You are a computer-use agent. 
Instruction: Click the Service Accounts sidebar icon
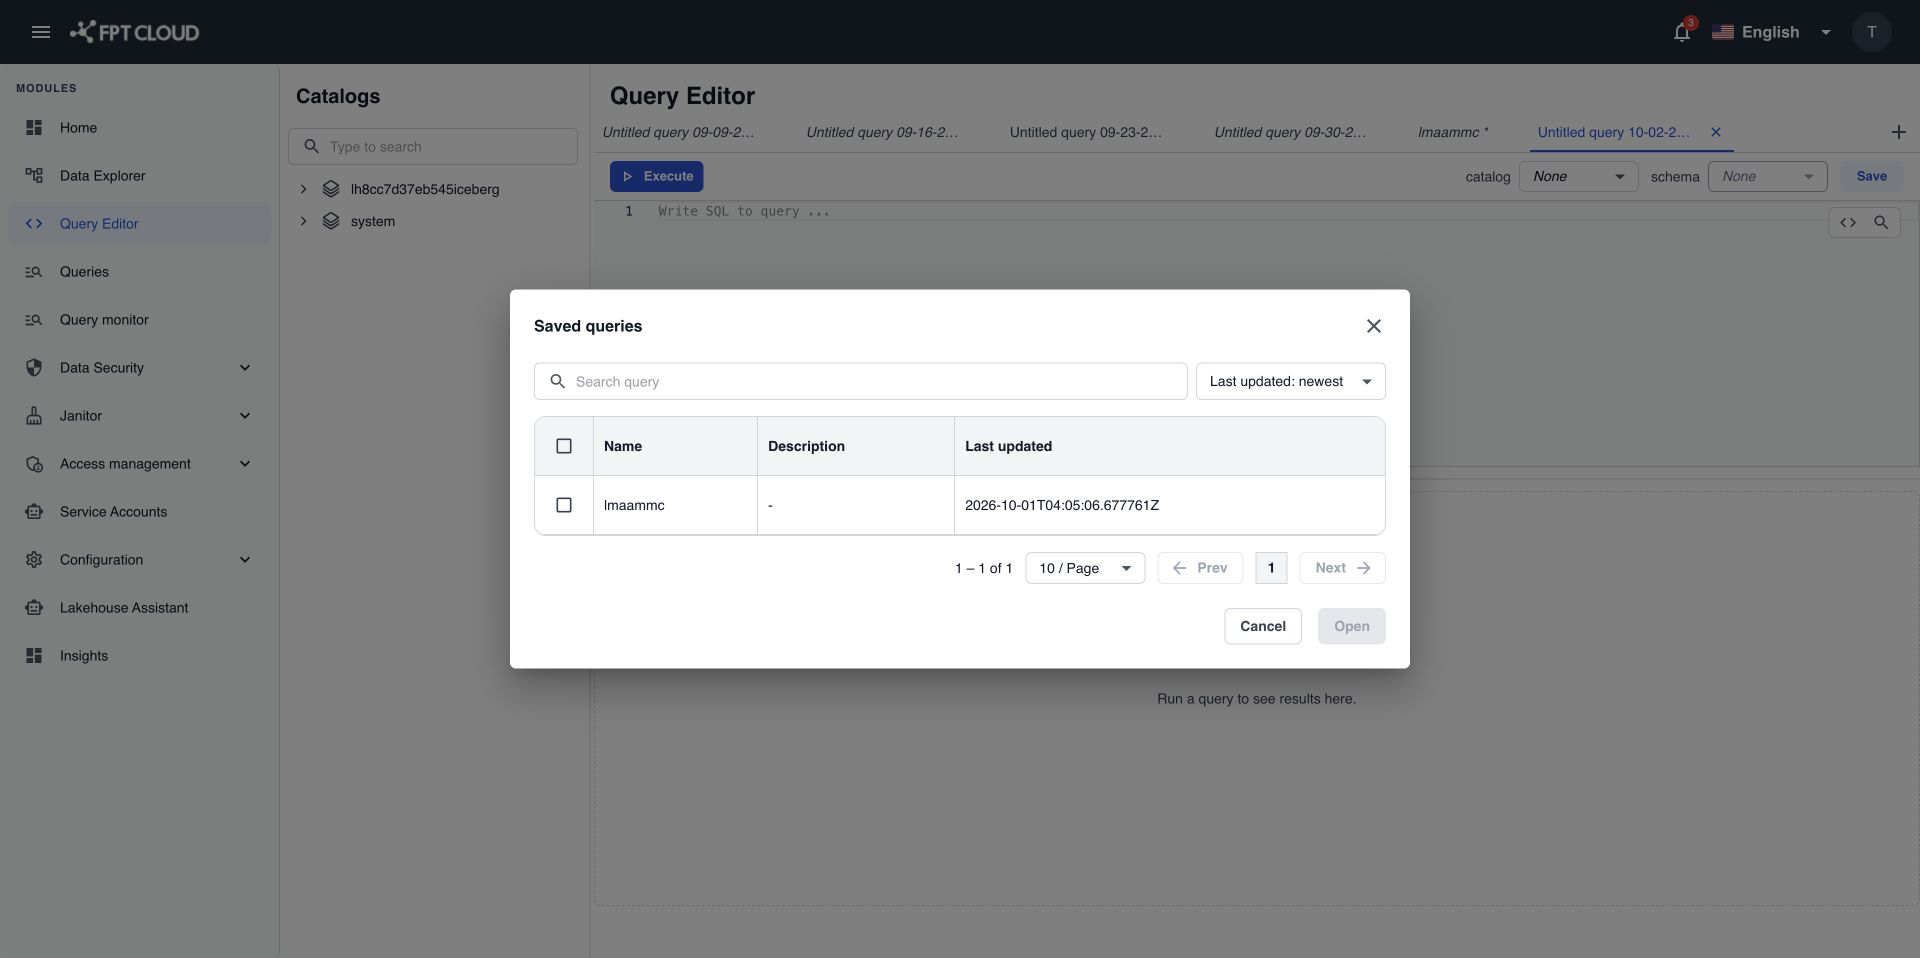34,512
